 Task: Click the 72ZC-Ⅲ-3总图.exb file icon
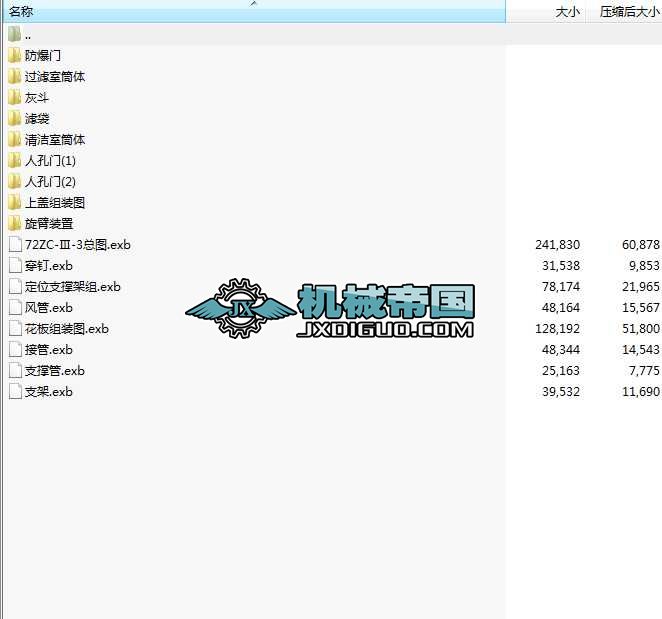tap(15, 244)
